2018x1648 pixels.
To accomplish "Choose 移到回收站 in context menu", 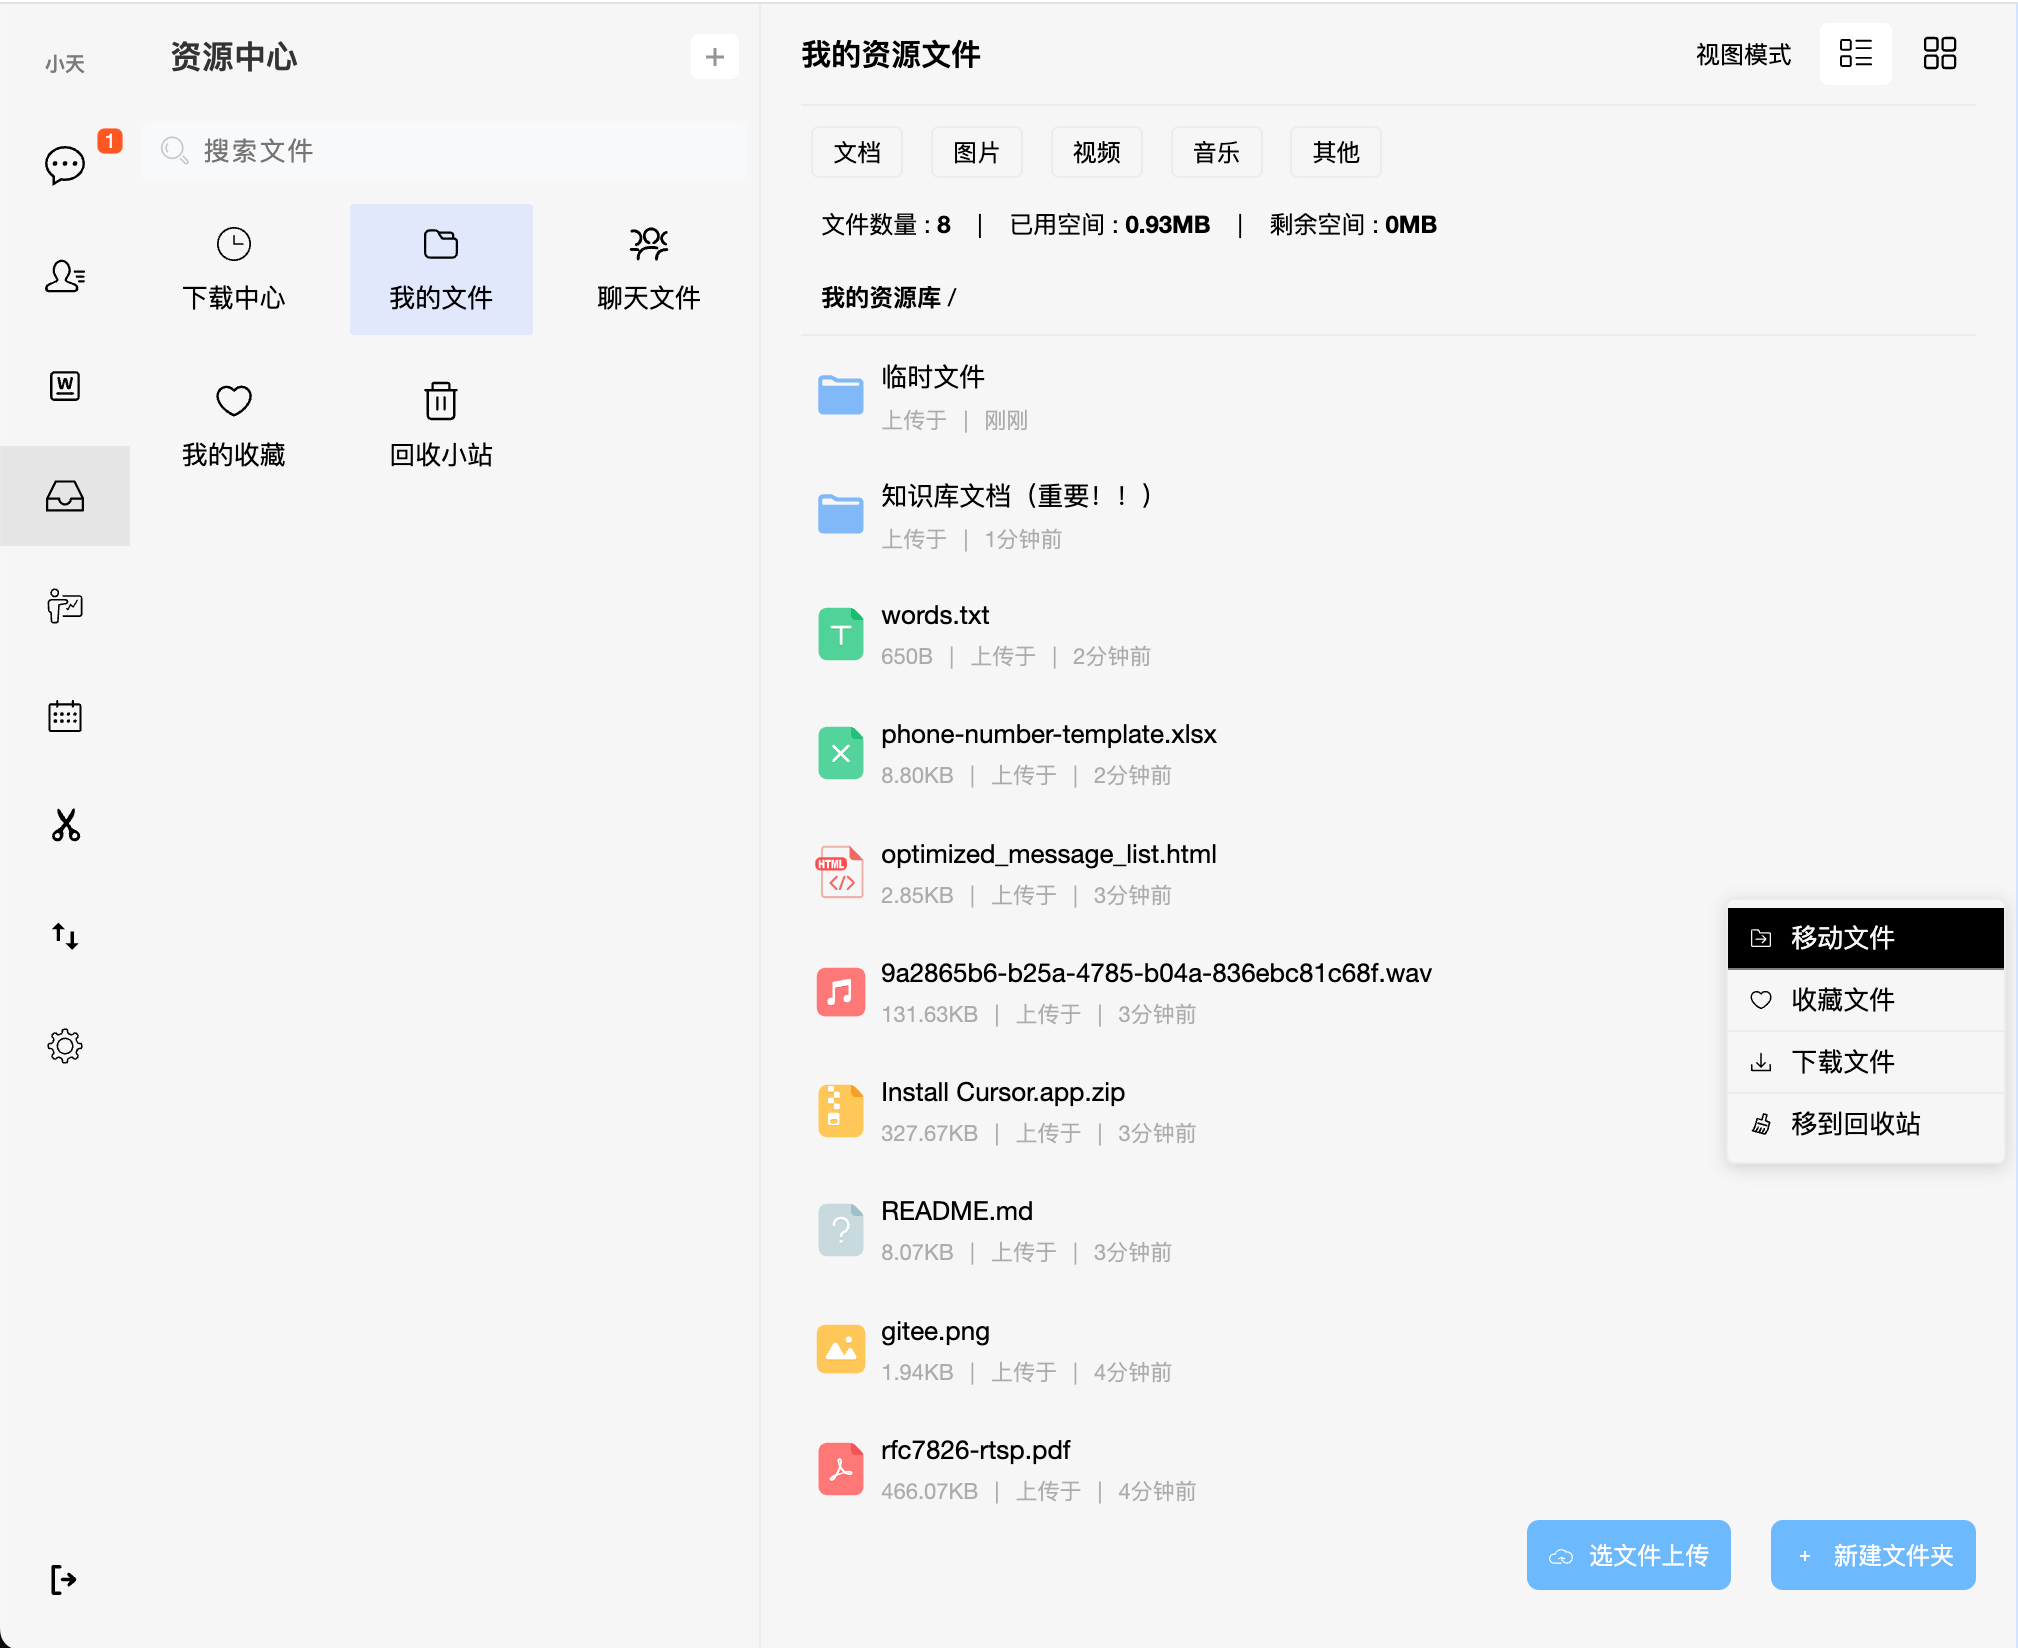I will pyautogui.click(x=1866, y=1124).
